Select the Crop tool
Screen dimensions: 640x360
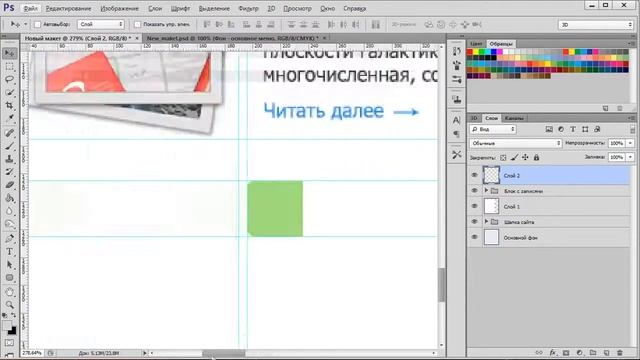click(x=9, y=105)
